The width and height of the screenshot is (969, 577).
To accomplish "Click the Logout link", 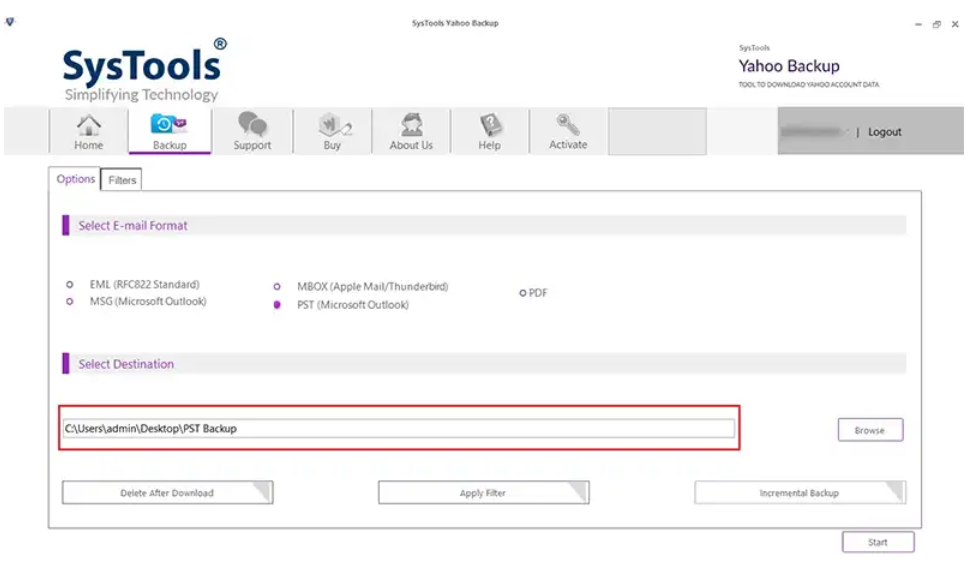I will [884, 132].
